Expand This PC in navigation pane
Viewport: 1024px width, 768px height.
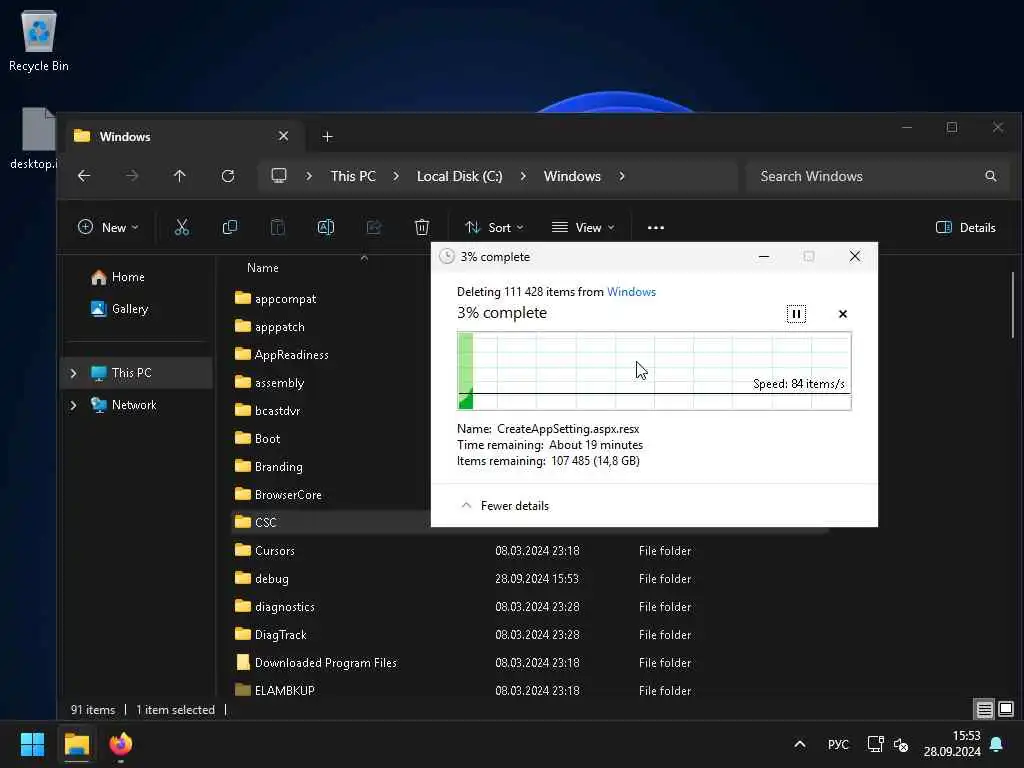[73, 373]
